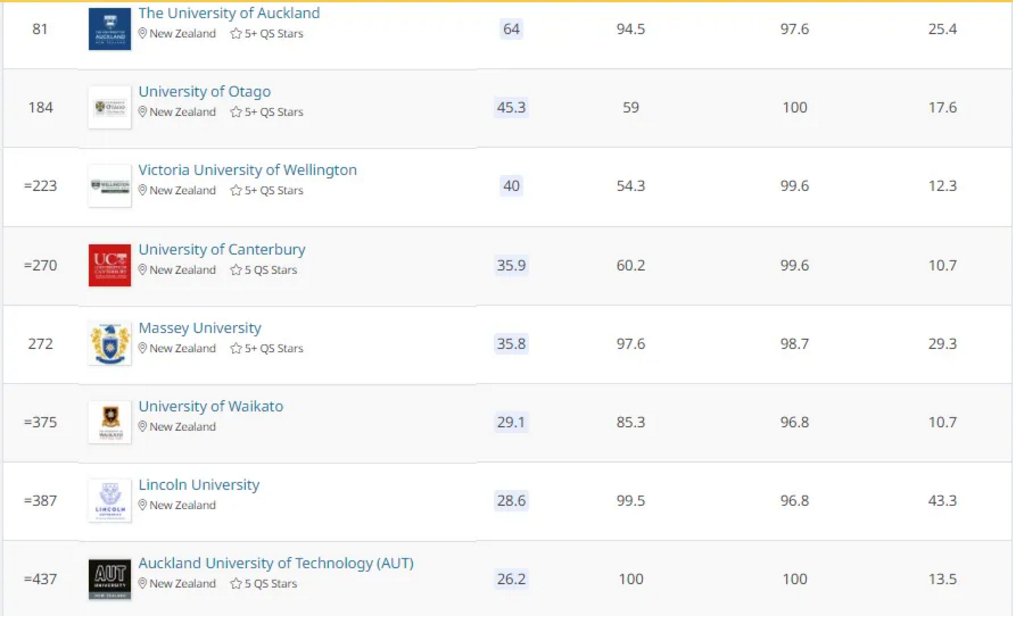The image size is (1013, 622).
Task: Open Massey University link
Action: click(x=200, y=328)
